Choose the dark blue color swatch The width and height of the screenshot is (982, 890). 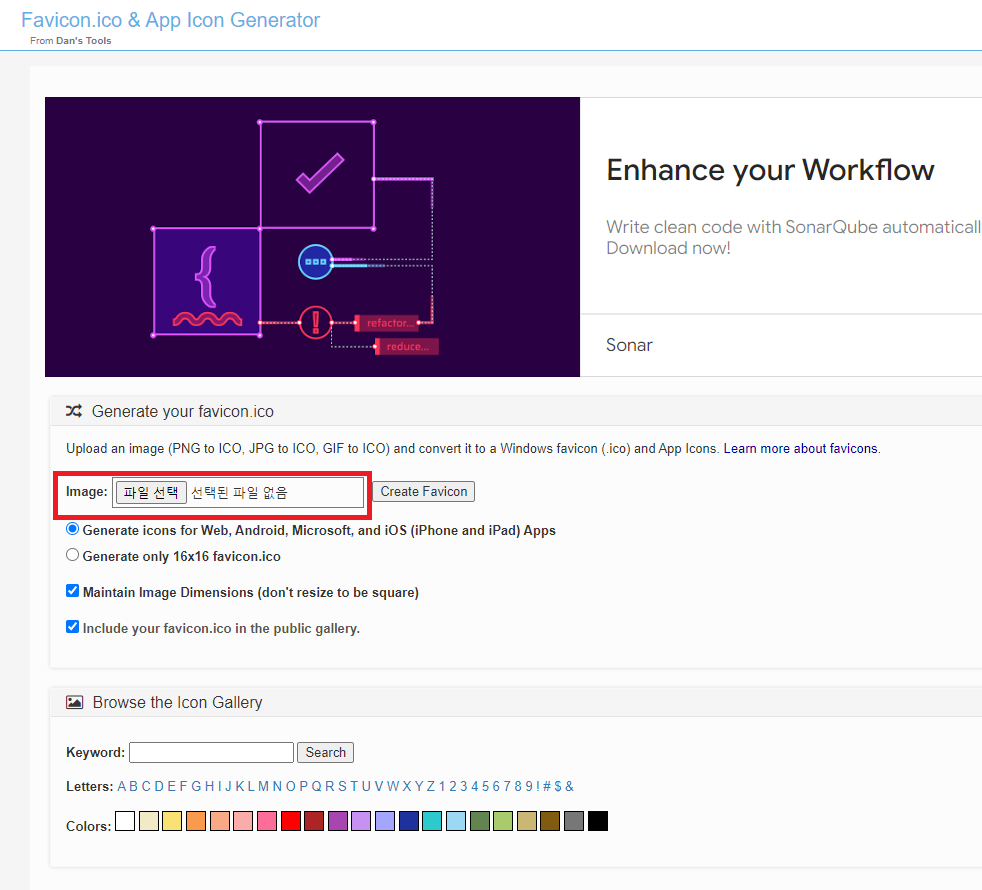408,820
